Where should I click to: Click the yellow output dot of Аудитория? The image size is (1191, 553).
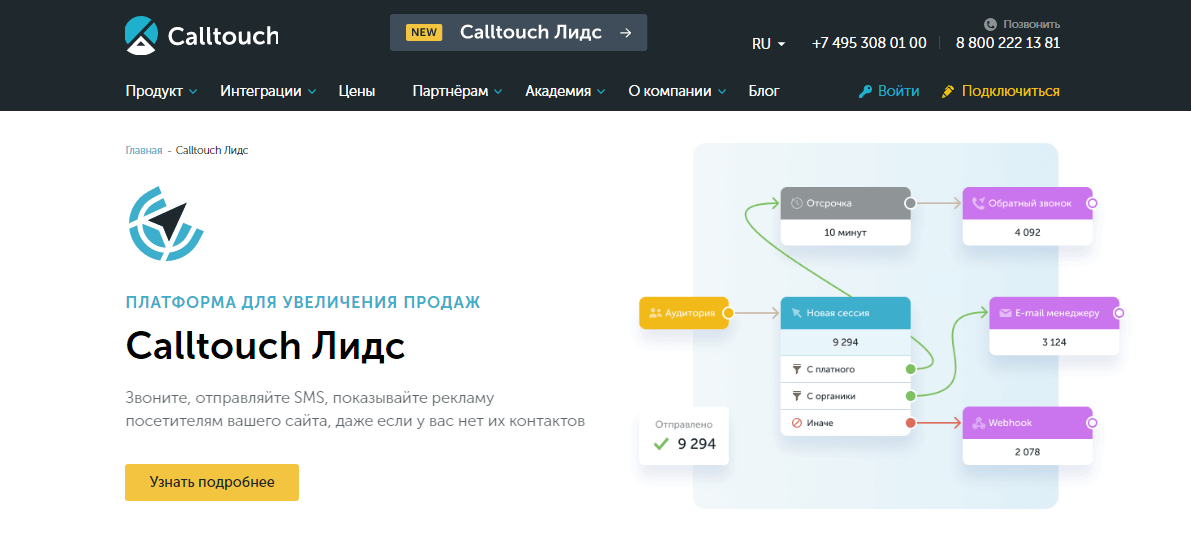coord(728,313)
